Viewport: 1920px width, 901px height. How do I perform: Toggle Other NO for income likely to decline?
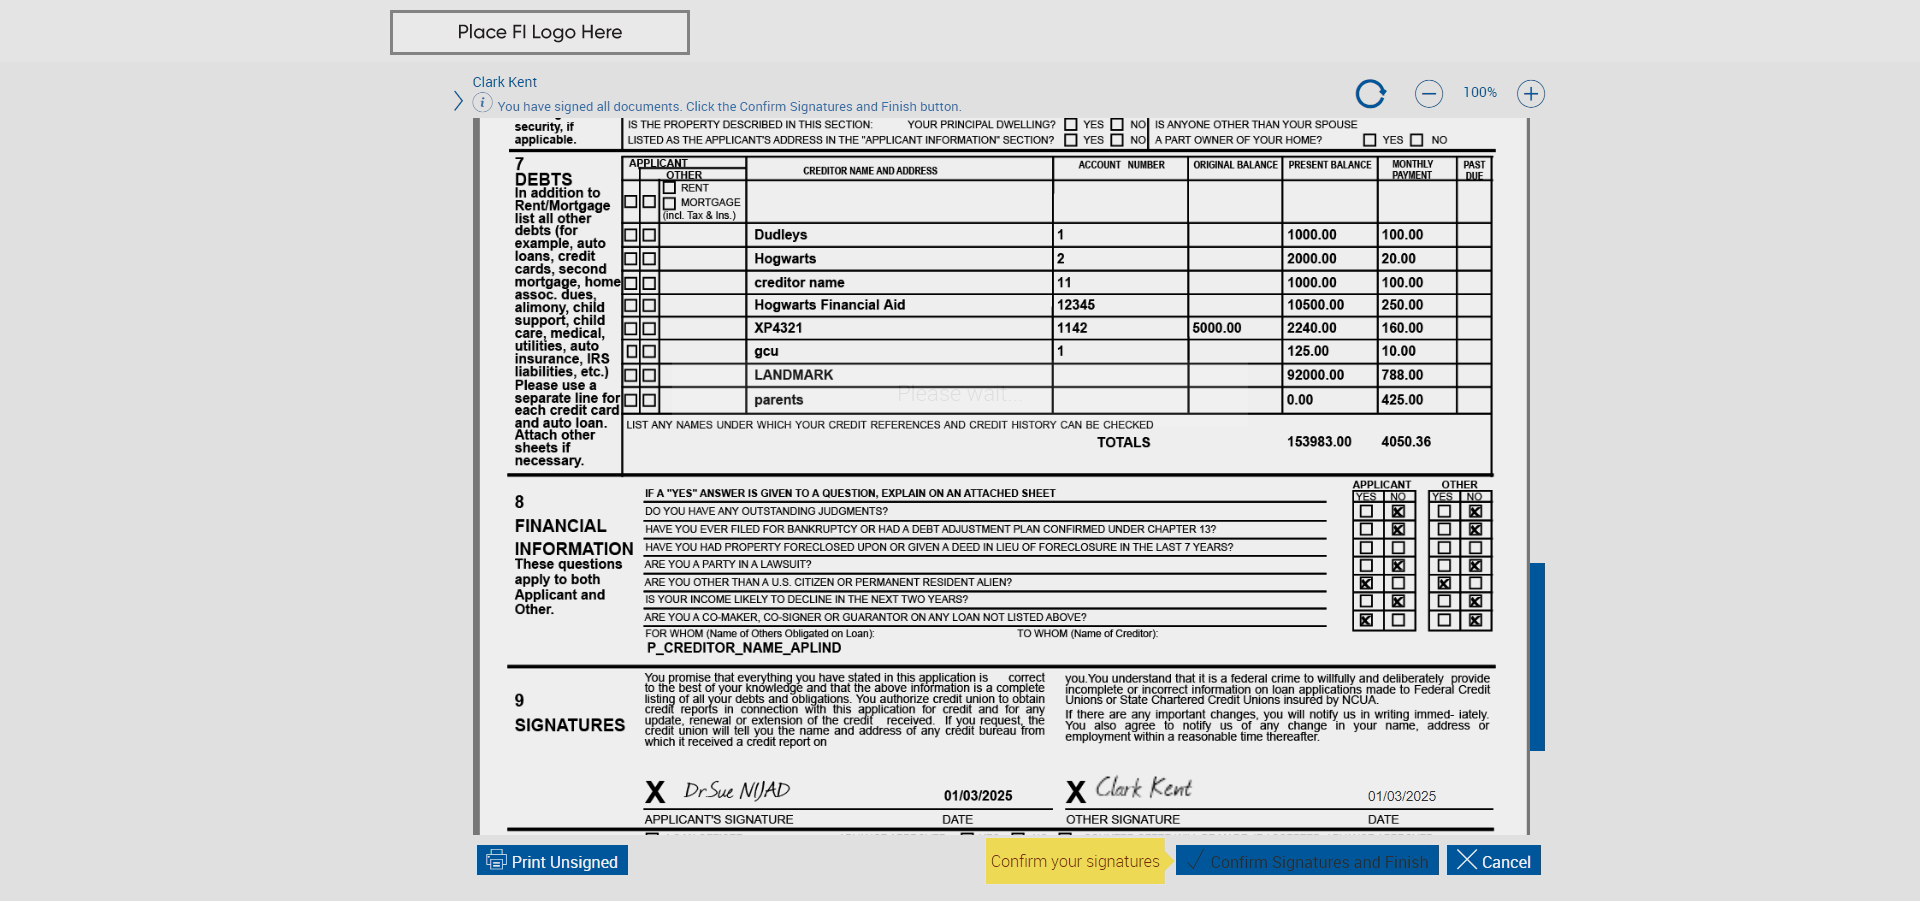(1475, 601)
